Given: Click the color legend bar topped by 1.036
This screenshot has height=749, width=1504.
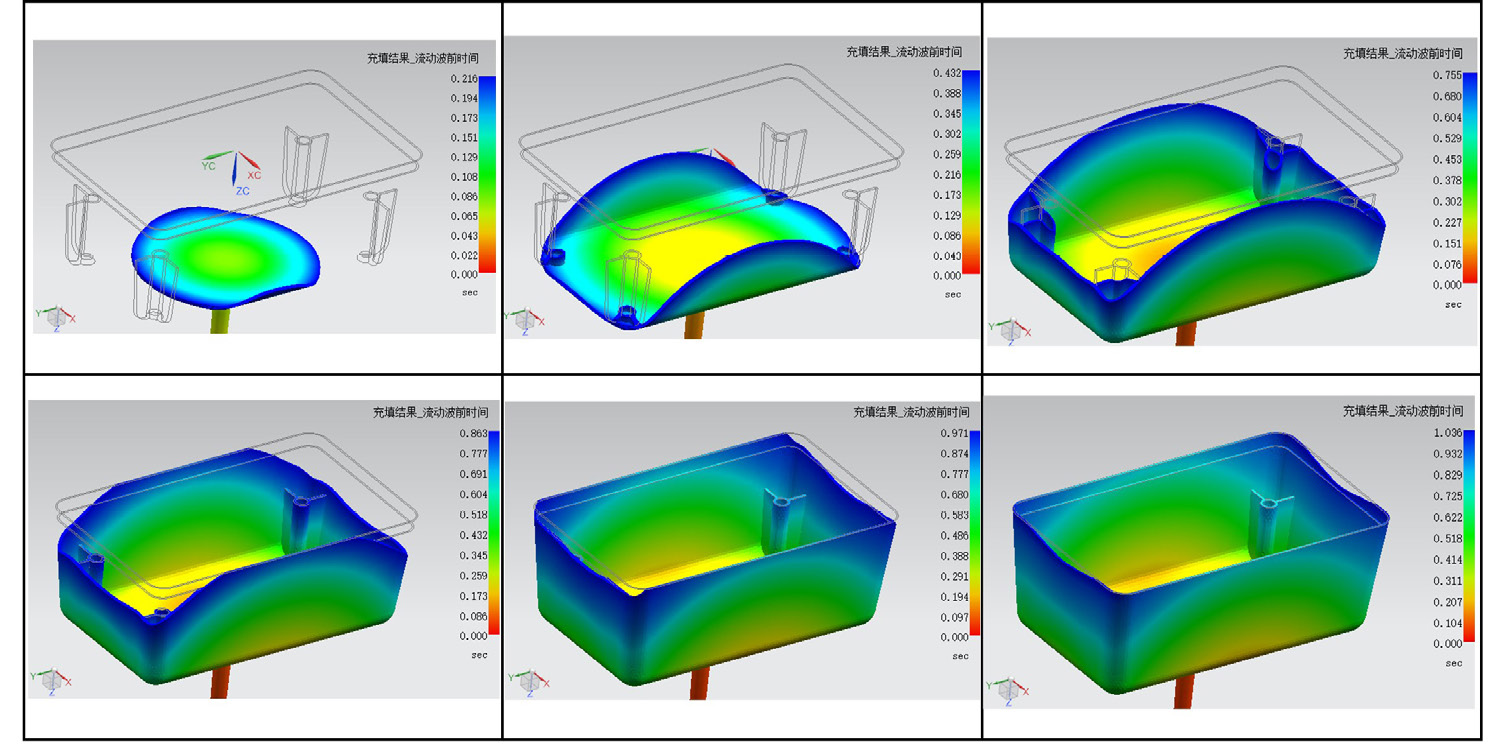Looking at the screenshot, I should (1470, 534).
